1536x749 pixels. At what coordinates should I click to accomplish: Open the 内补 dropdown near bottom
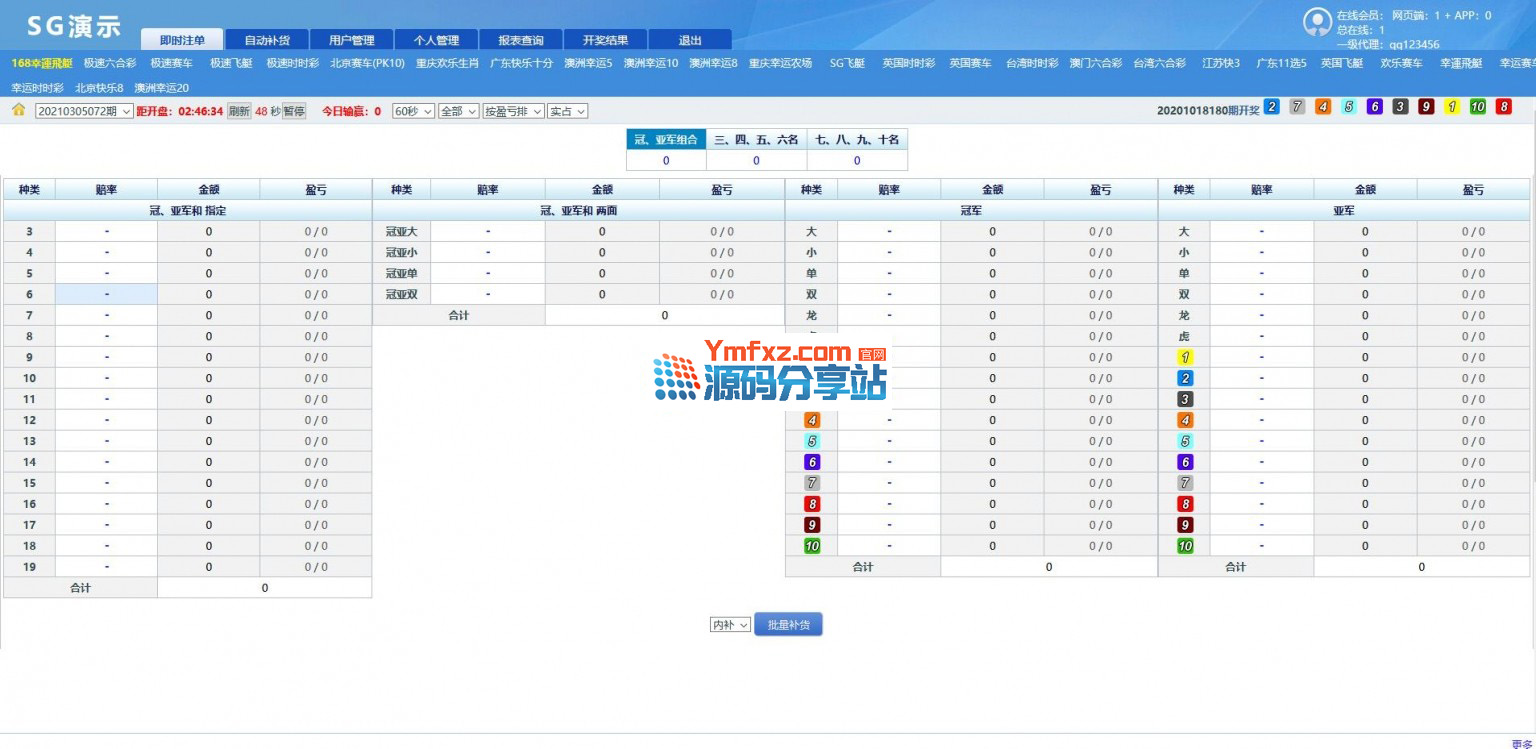tap(730, 625)
